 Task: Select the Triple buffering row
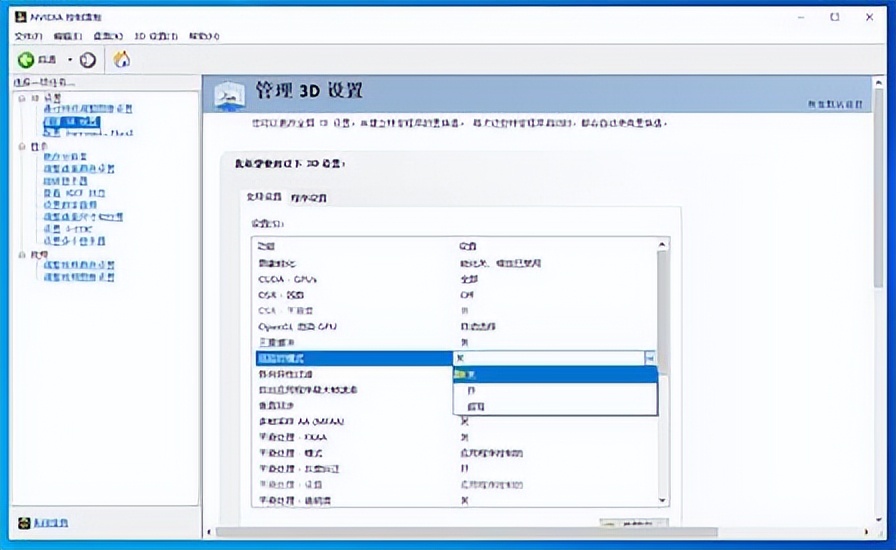[454, 342]
